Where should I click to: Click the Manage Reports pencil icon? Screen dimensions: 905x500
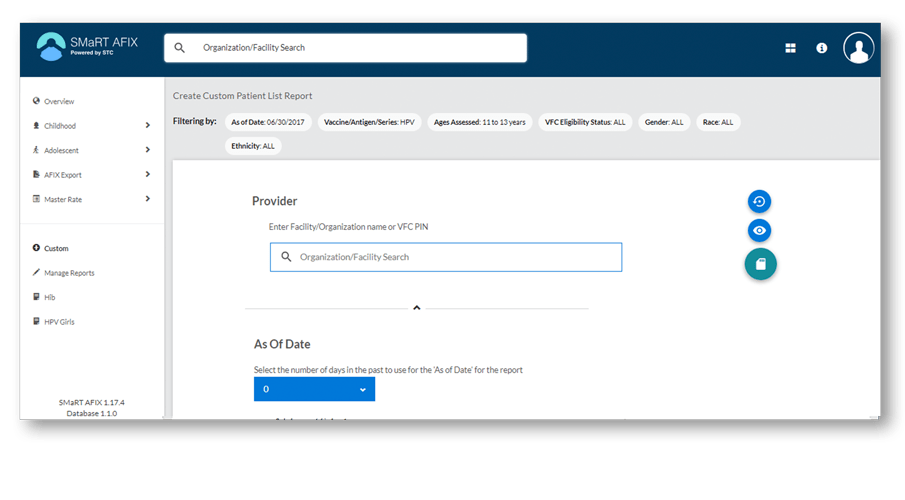36,272
